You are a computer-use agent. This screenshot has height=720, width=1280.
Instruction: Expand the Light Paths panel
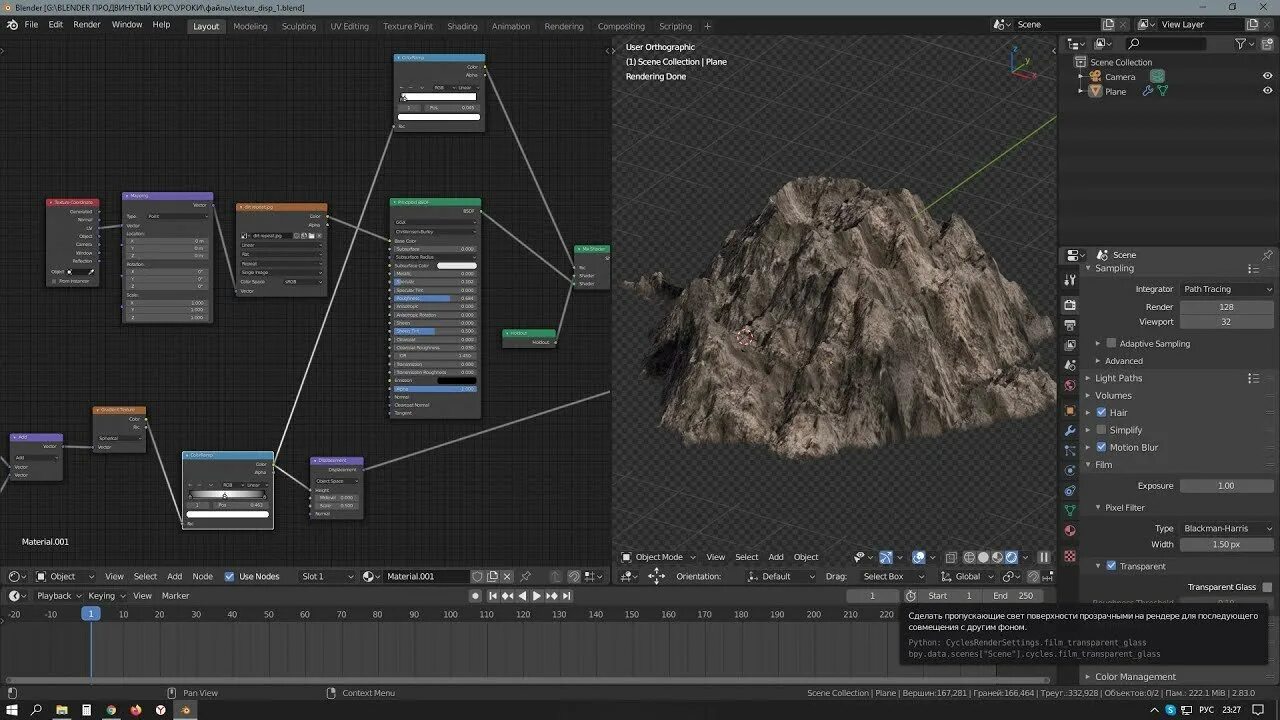pyautogui.click(x=1118, y=378)
